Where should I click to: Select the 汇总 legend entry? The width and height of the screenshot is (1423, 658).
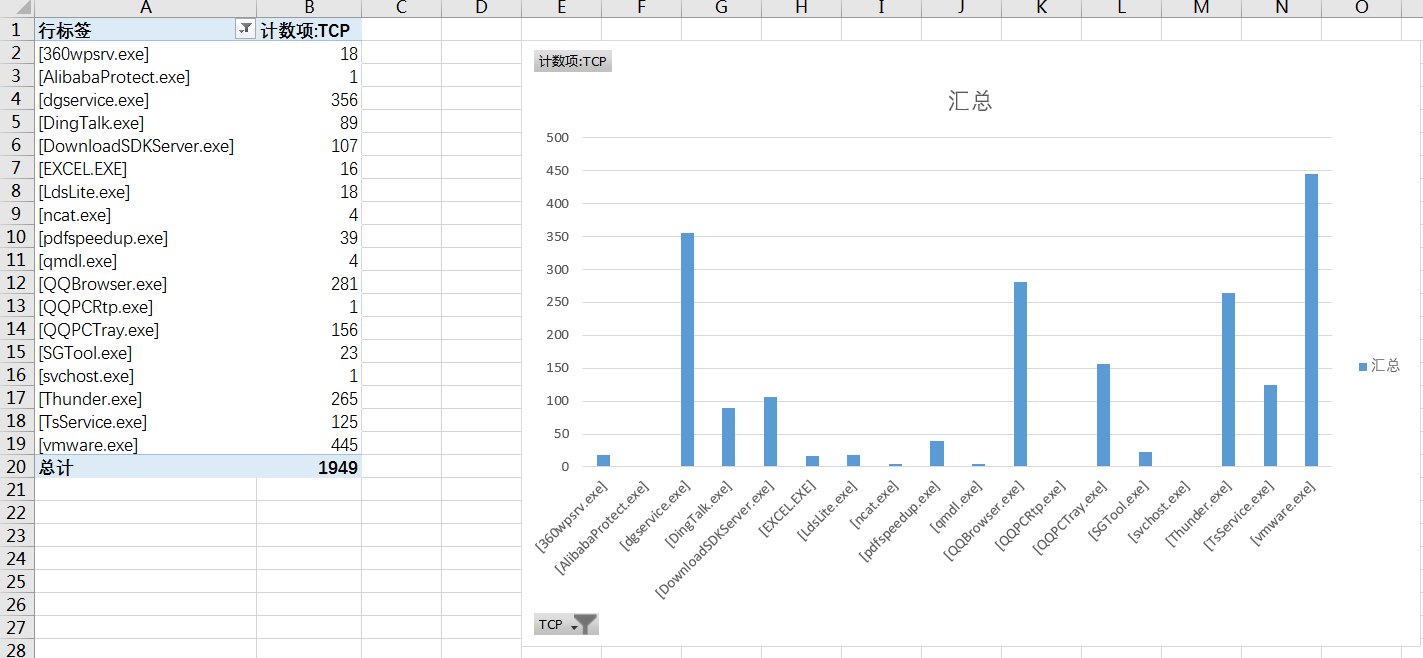[x=1379, y=366]
